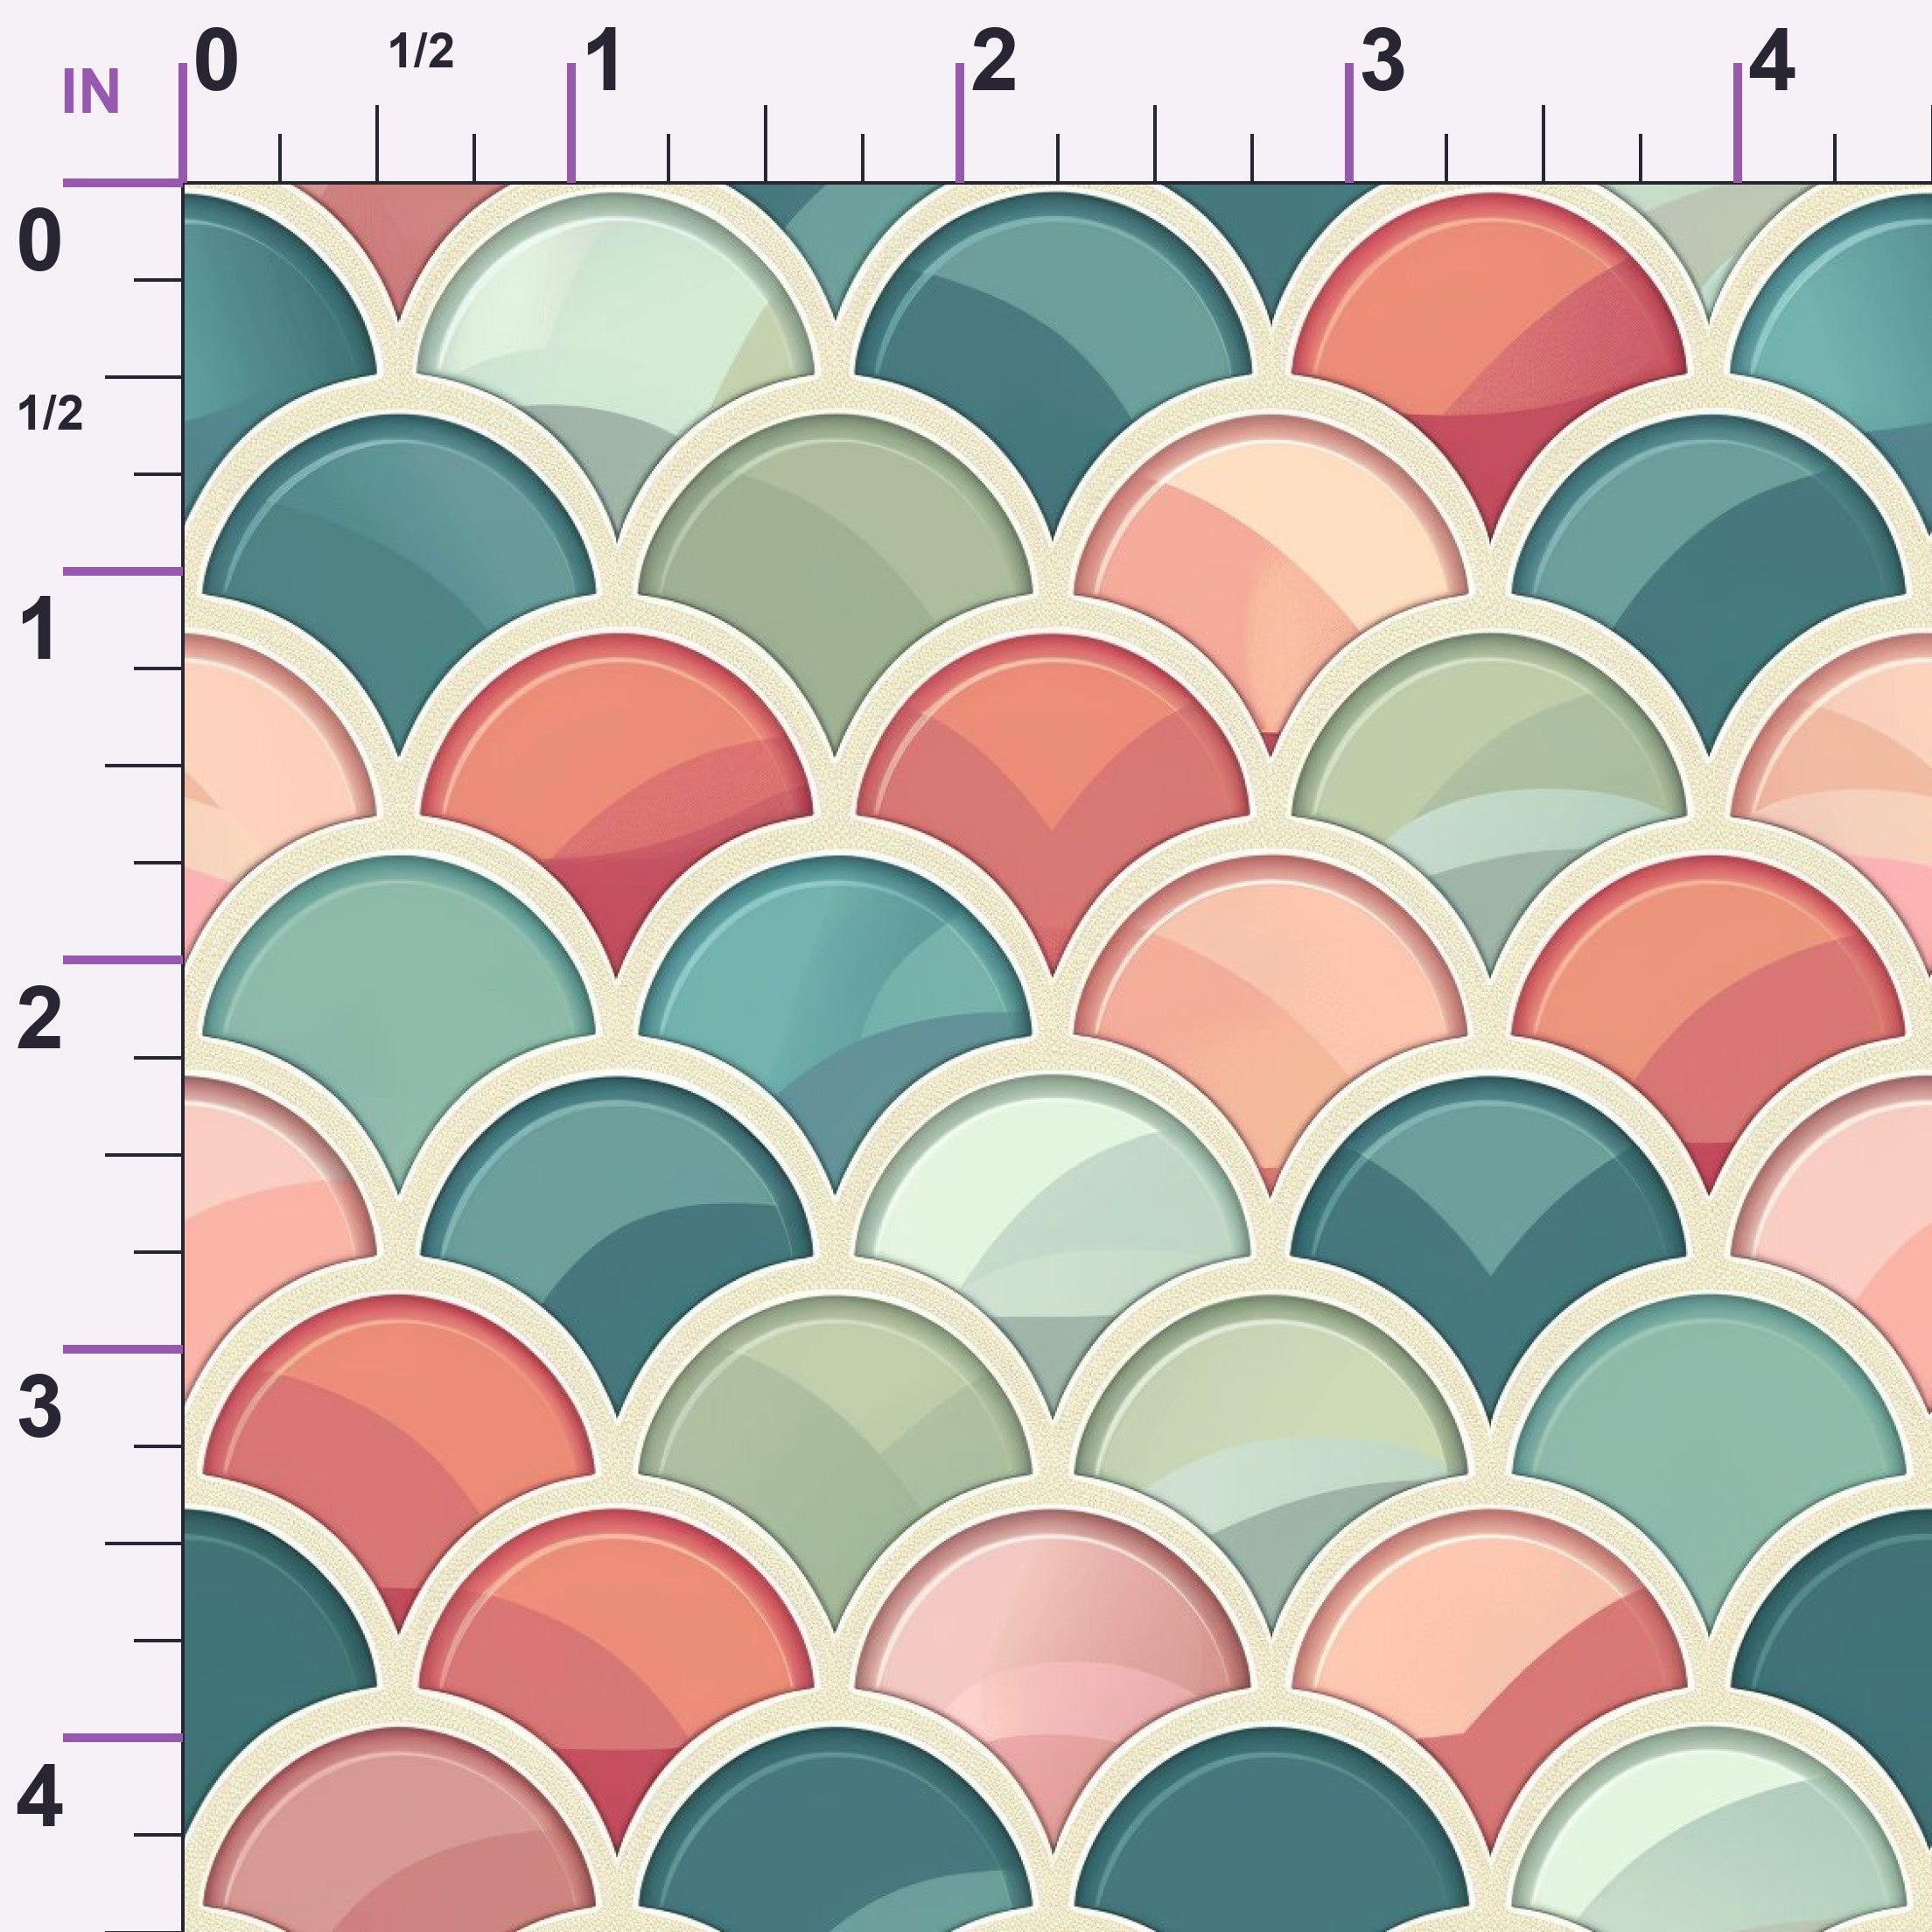Viewport: 1932px width, 1932px height.
Task: Click the "0" label on horizontal ruler
Action: click(x=216, y=60)
